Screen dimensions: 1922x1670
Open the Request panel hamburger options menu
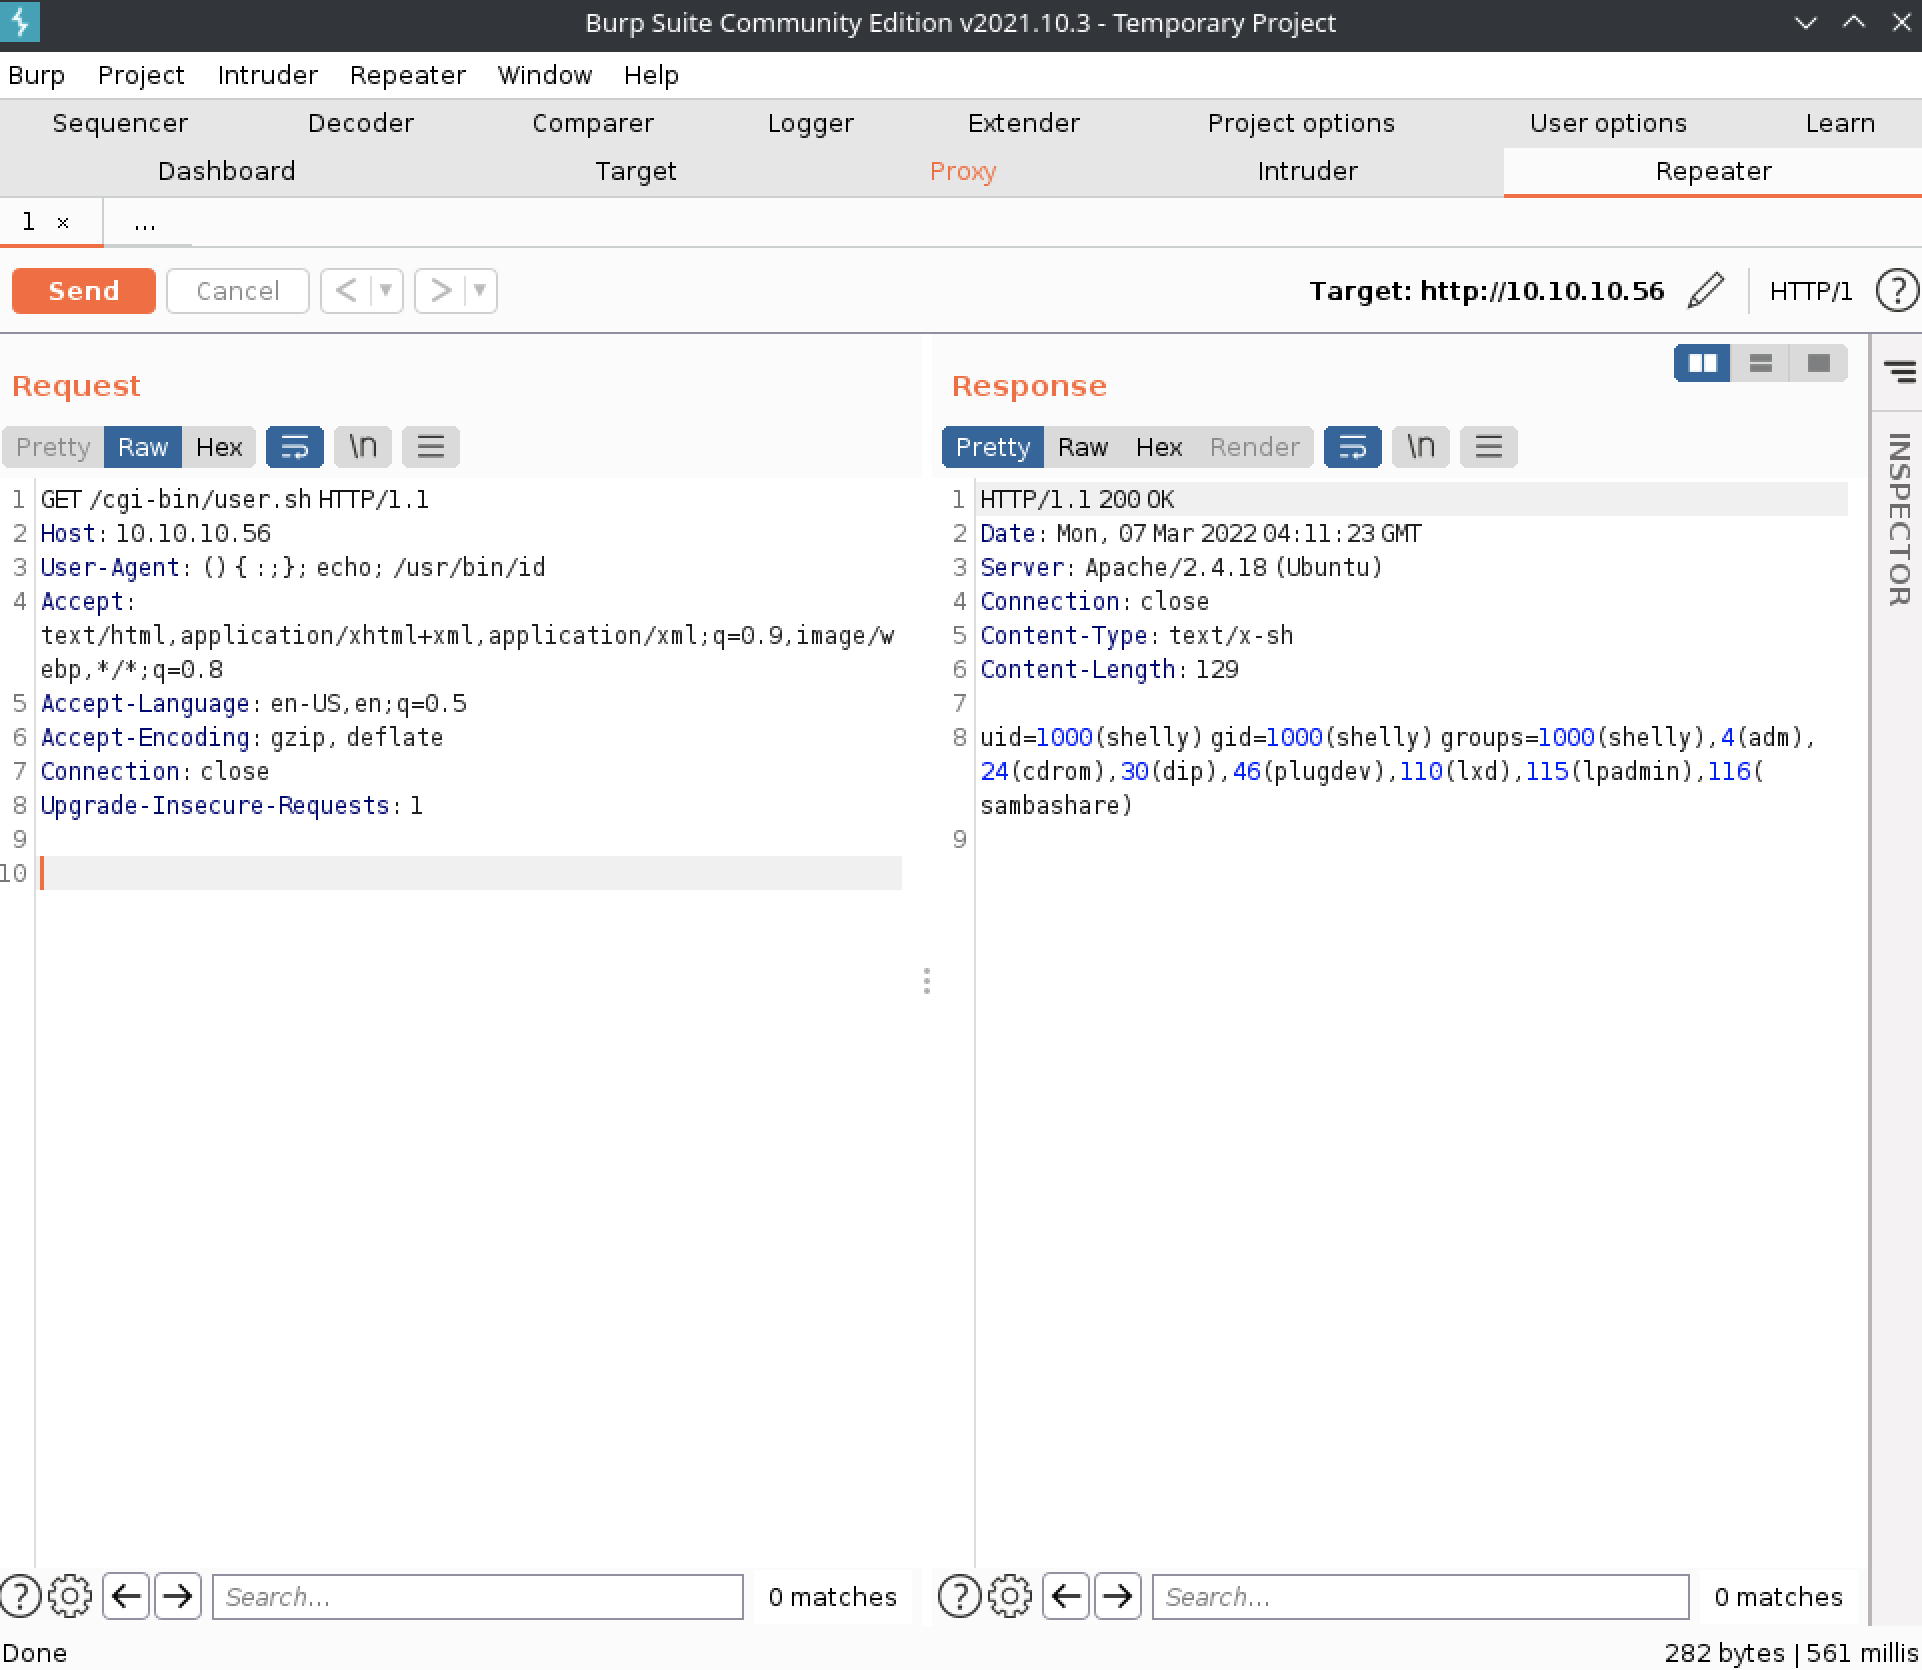pos(430,447)
